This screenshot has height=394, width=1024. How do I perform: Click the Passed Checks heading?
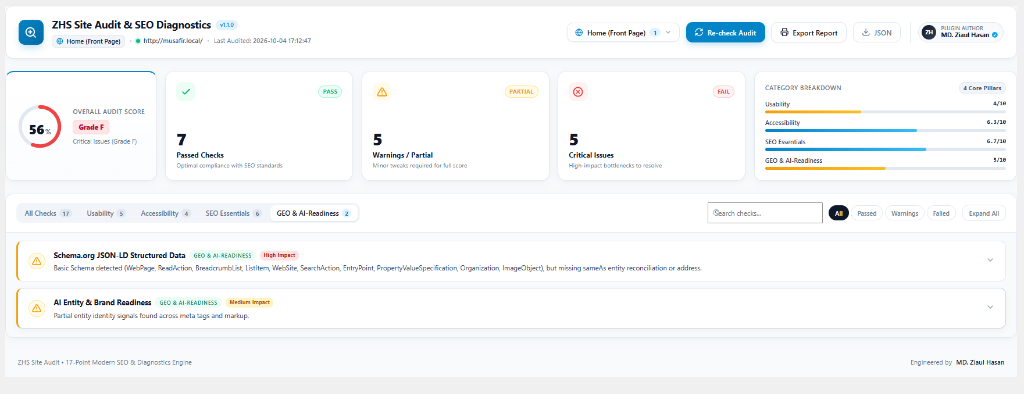[x=200, y=156]
